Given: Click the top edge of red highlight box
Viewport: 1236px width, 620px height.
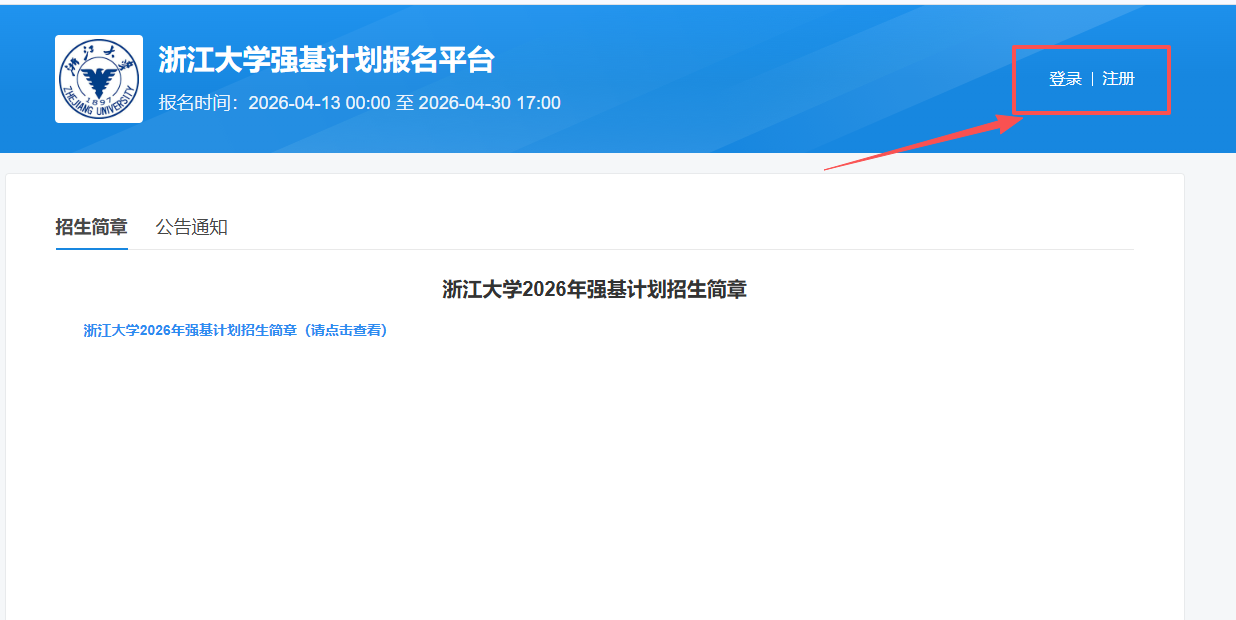Looking at the screenshot, I should tap(1091, 47).
